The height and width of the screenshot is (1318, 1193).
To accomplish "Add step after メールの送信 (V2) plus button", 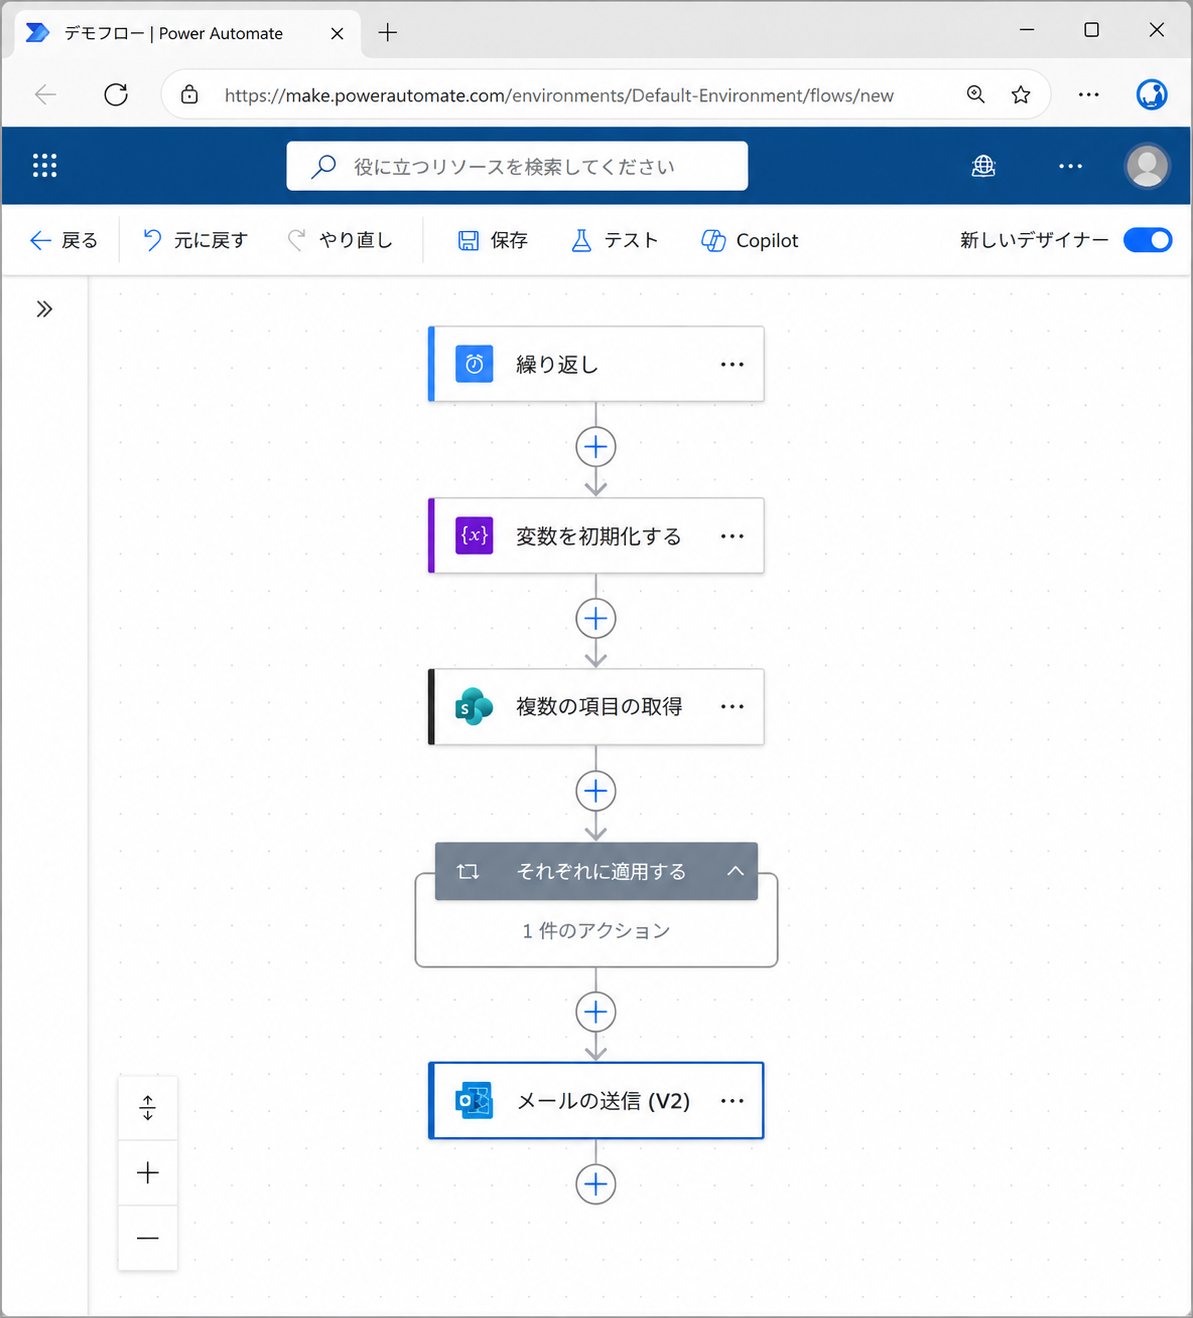I will [596, 1184].
